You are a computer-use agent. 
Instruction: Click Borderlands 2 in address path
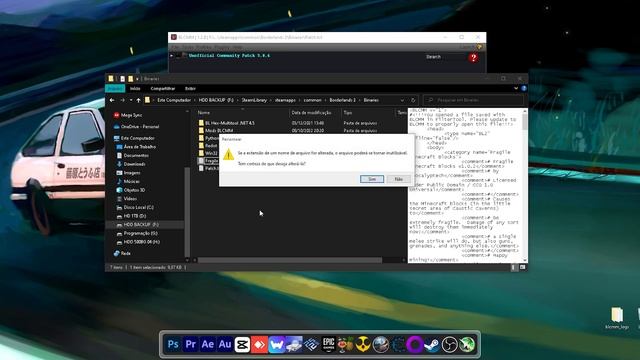pos(342,100)
